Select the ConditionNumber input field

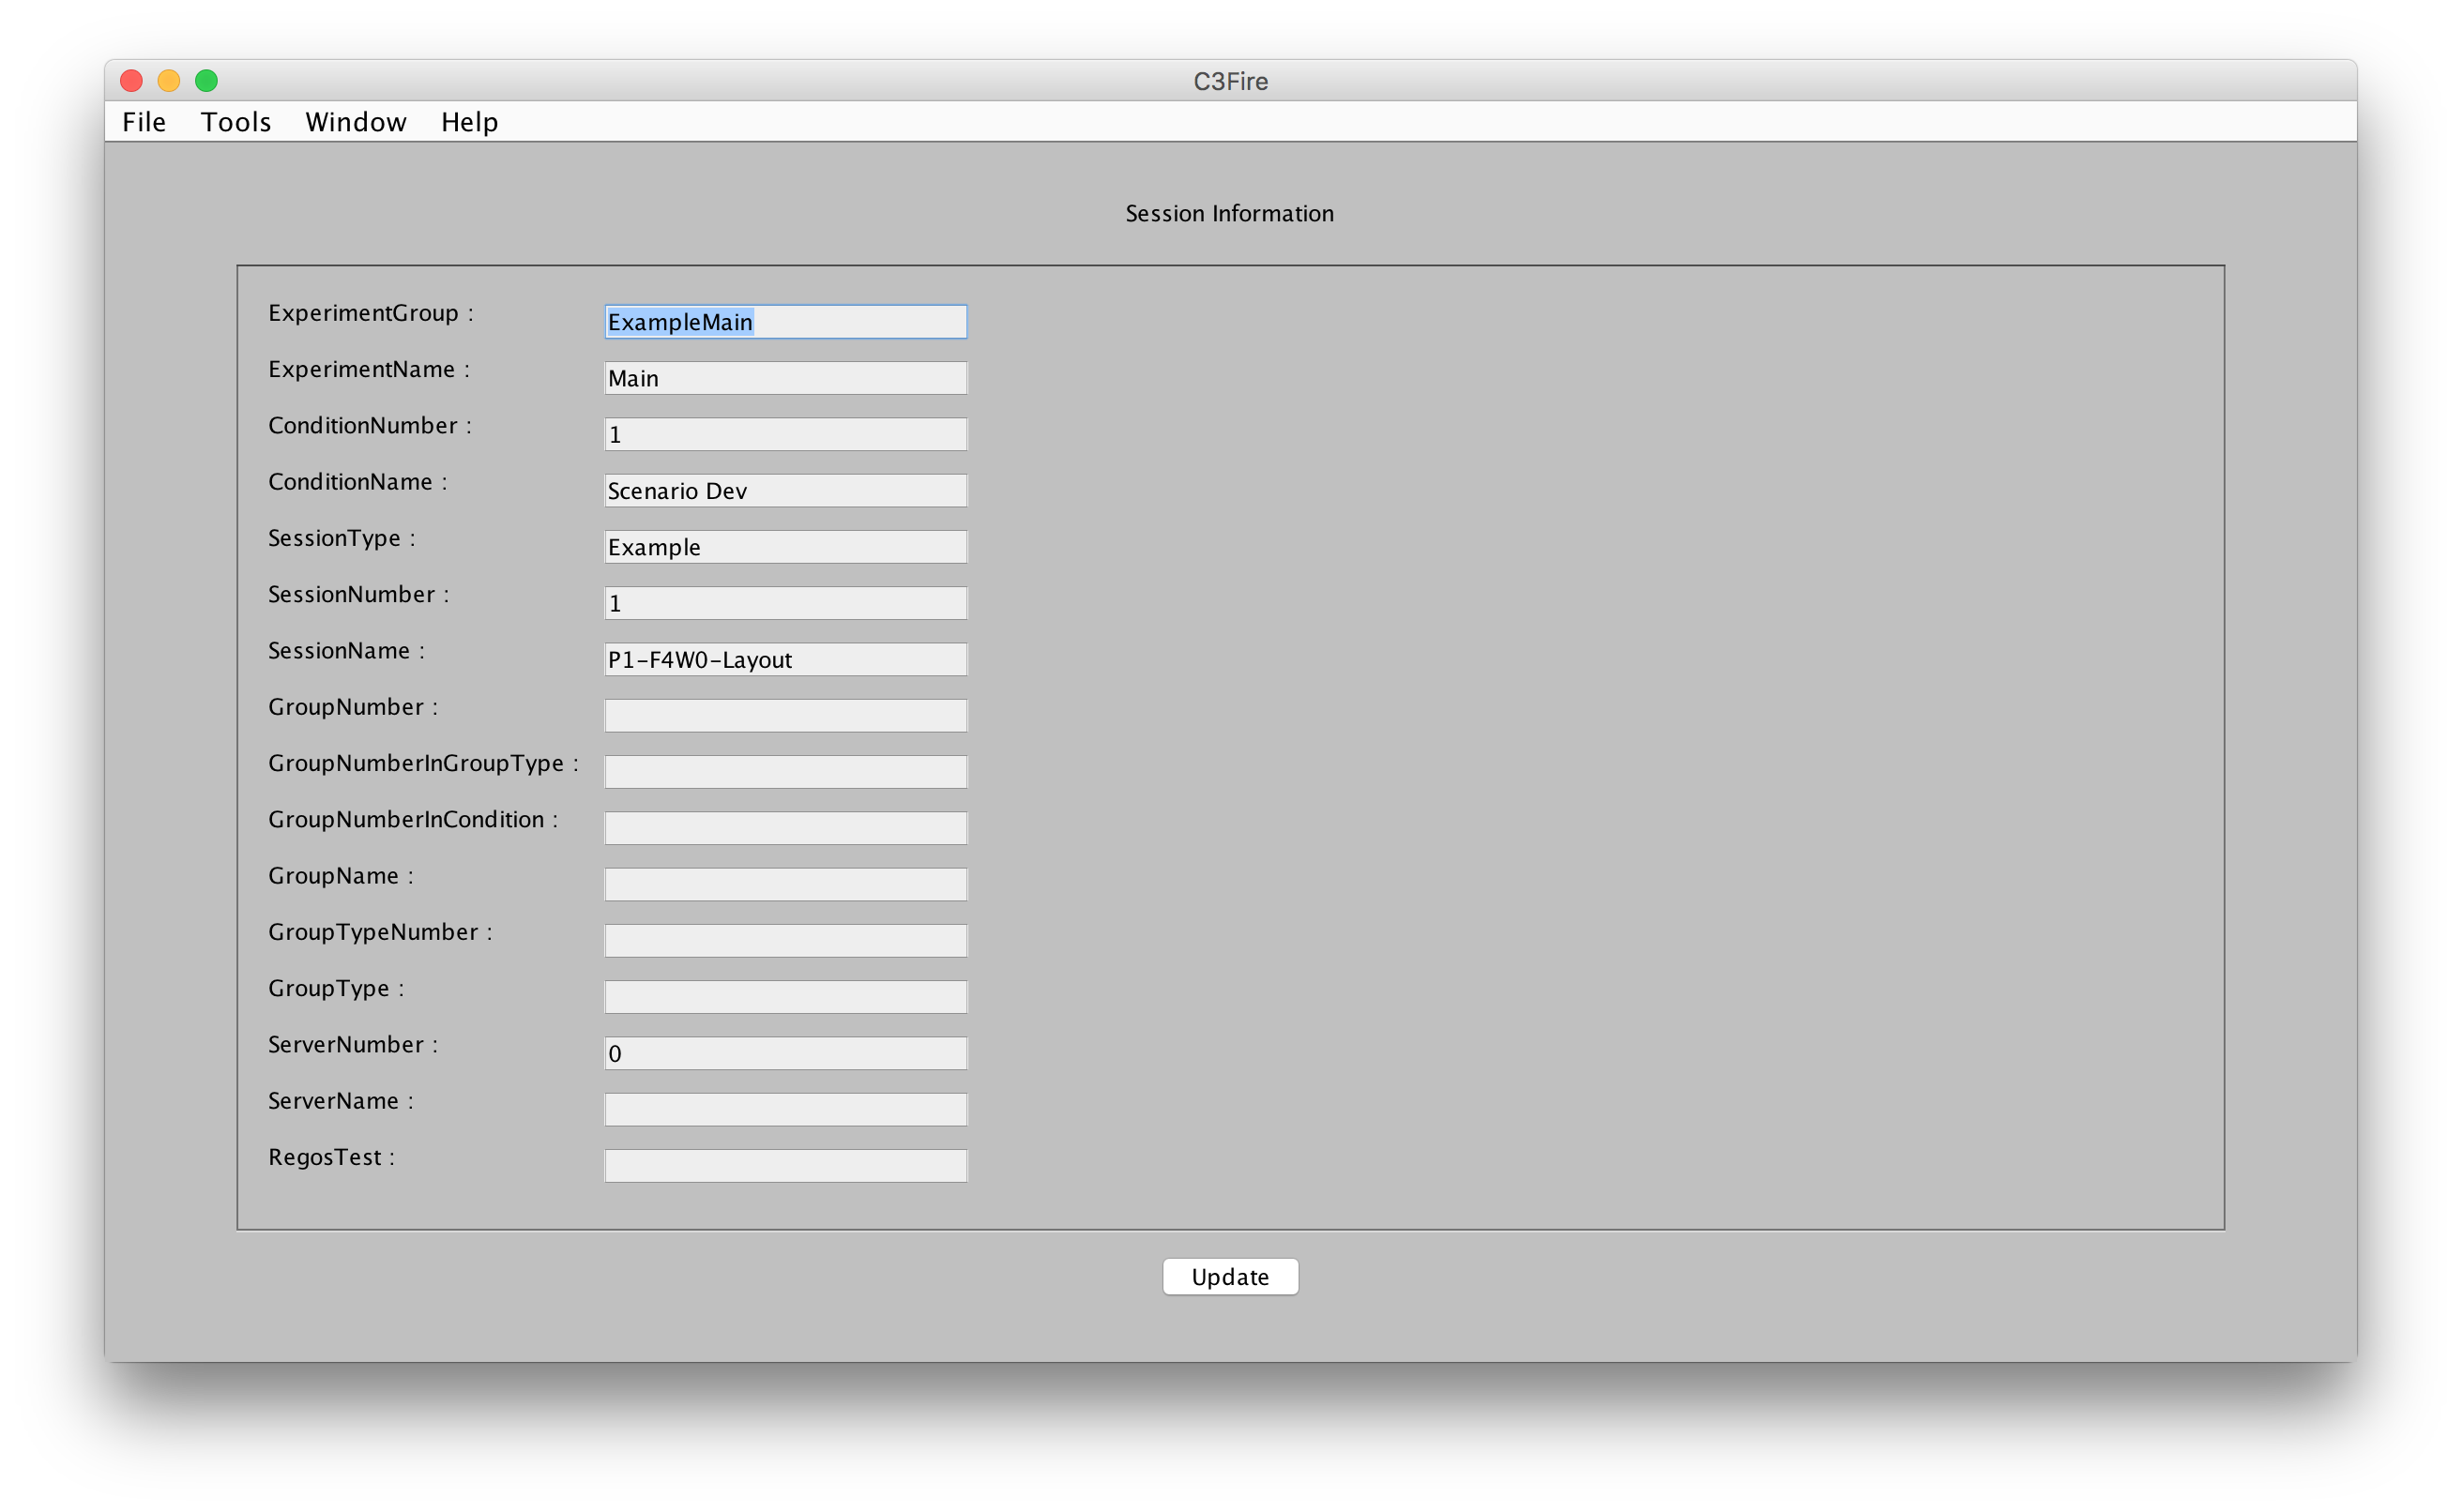tap(786, 434)
